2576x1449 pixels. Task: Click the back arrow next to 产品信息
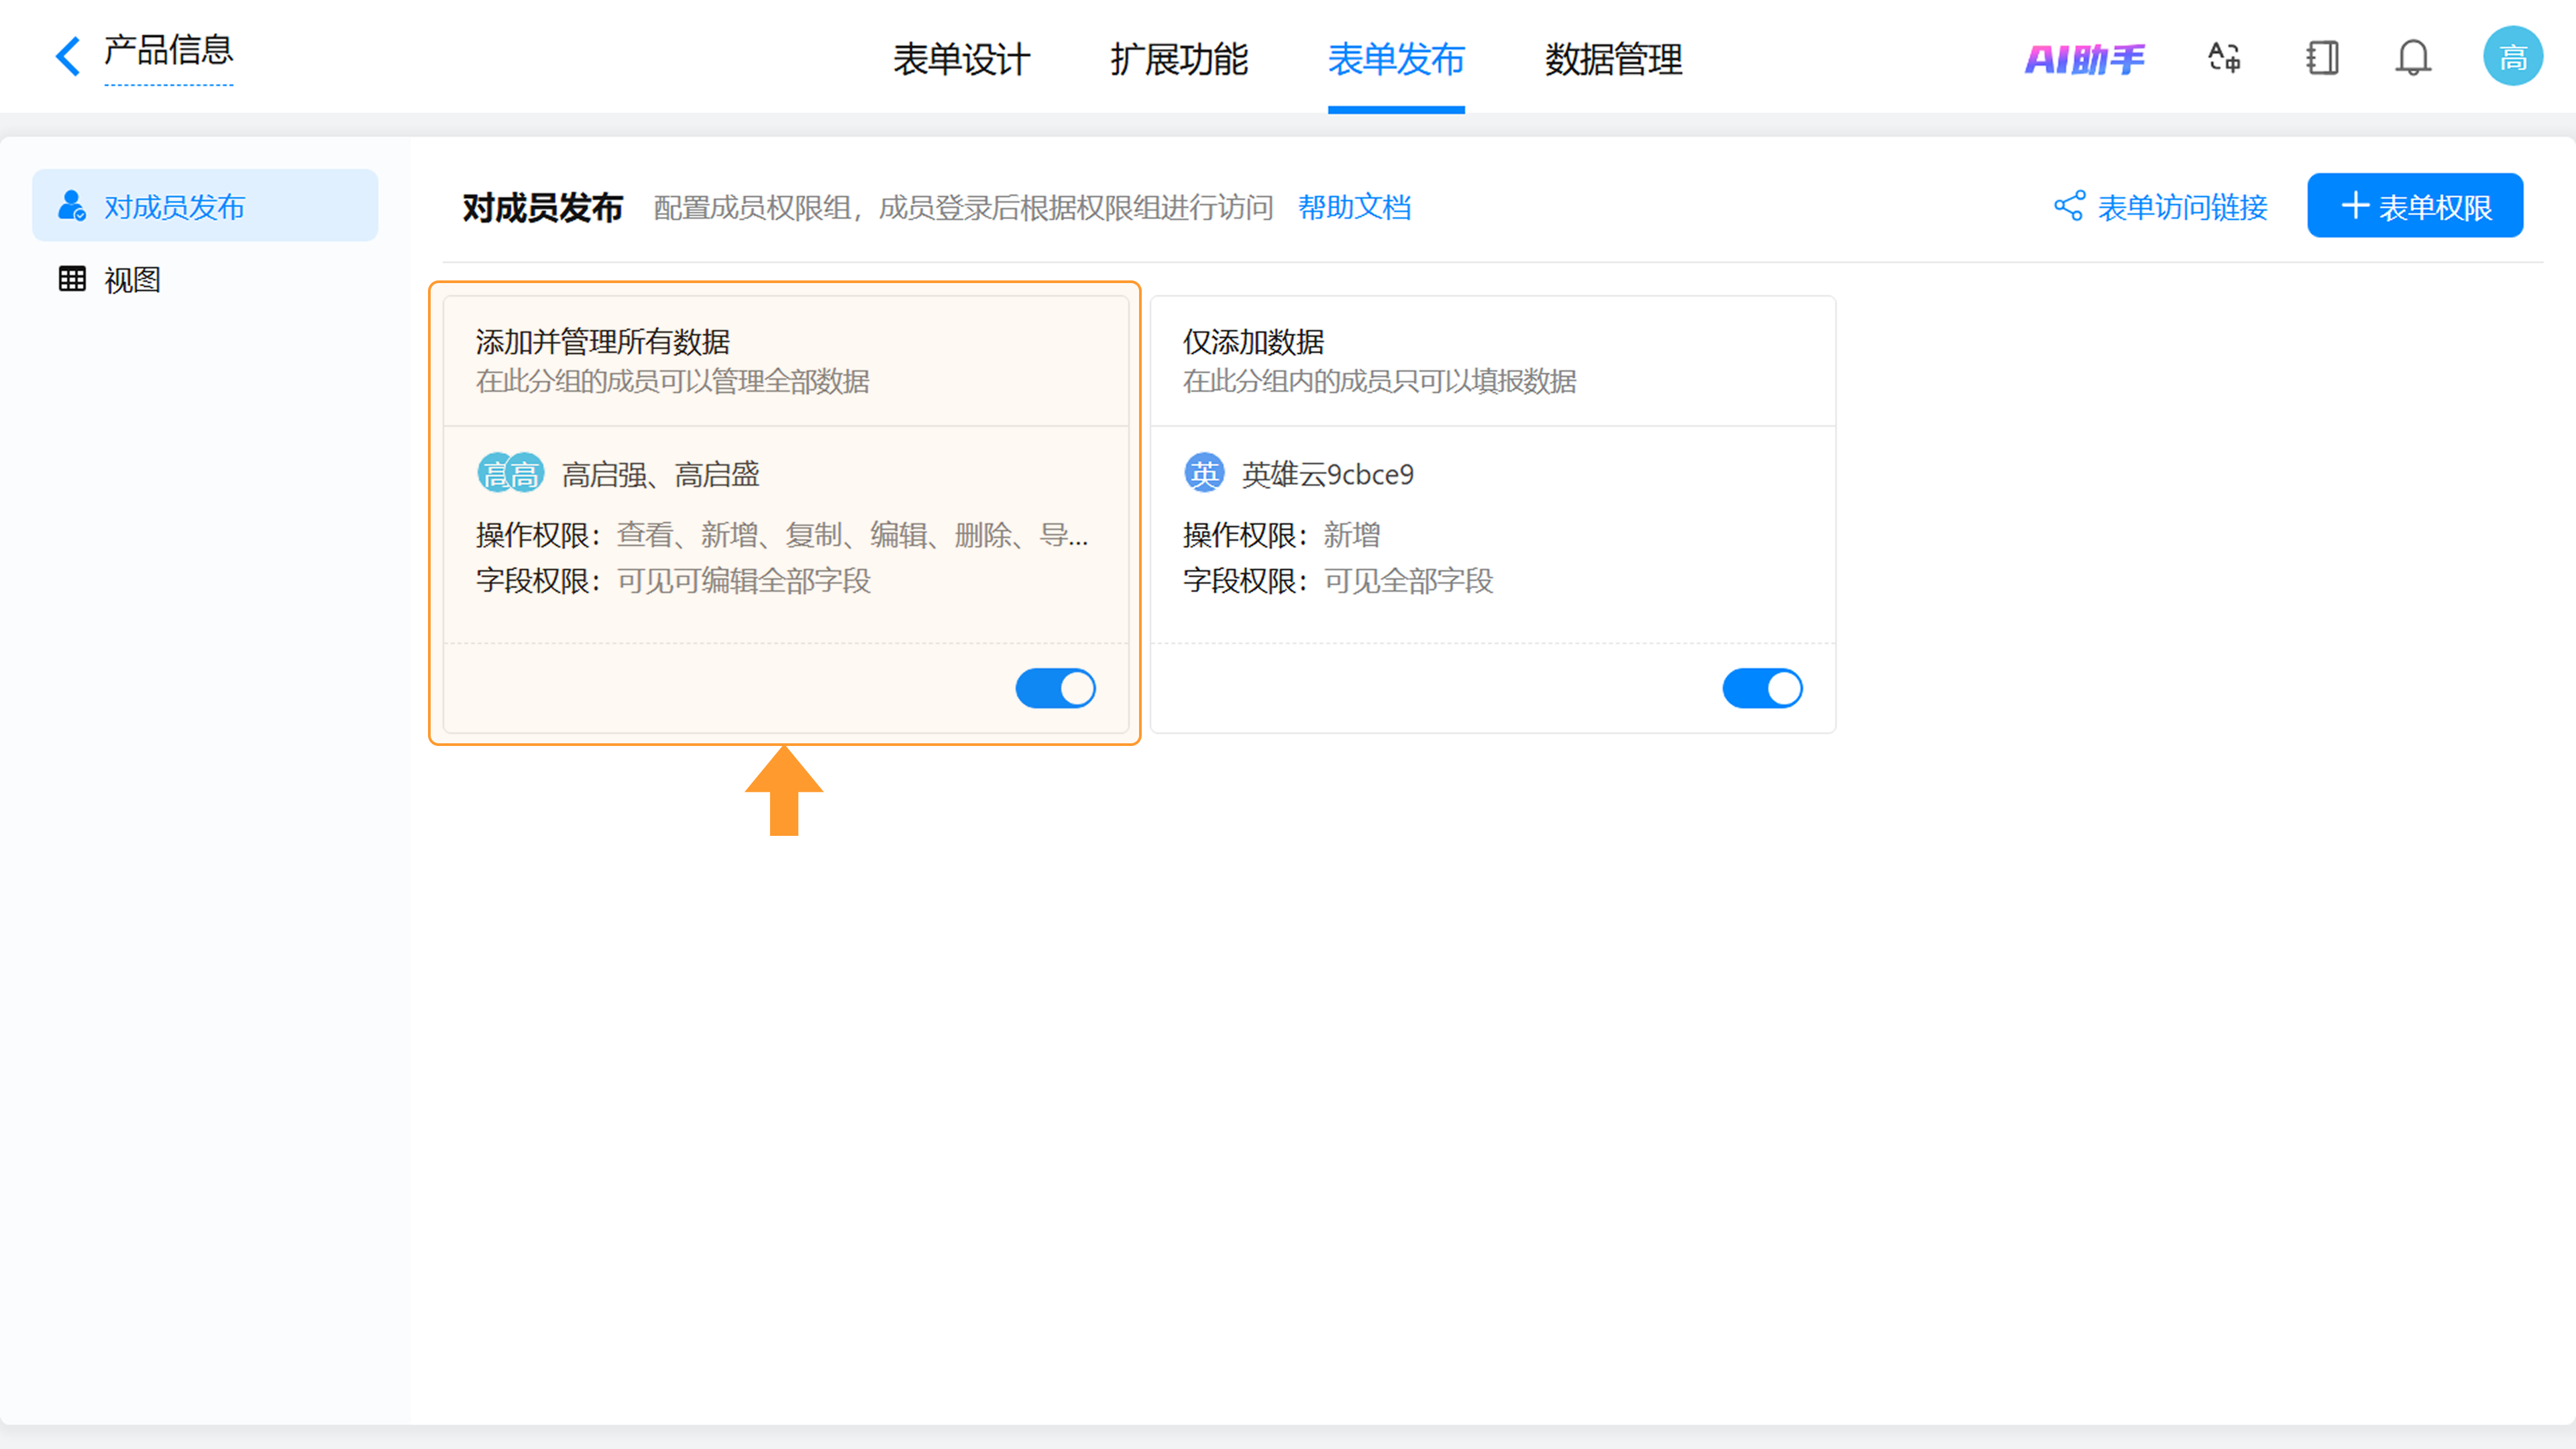pos(67,56)
